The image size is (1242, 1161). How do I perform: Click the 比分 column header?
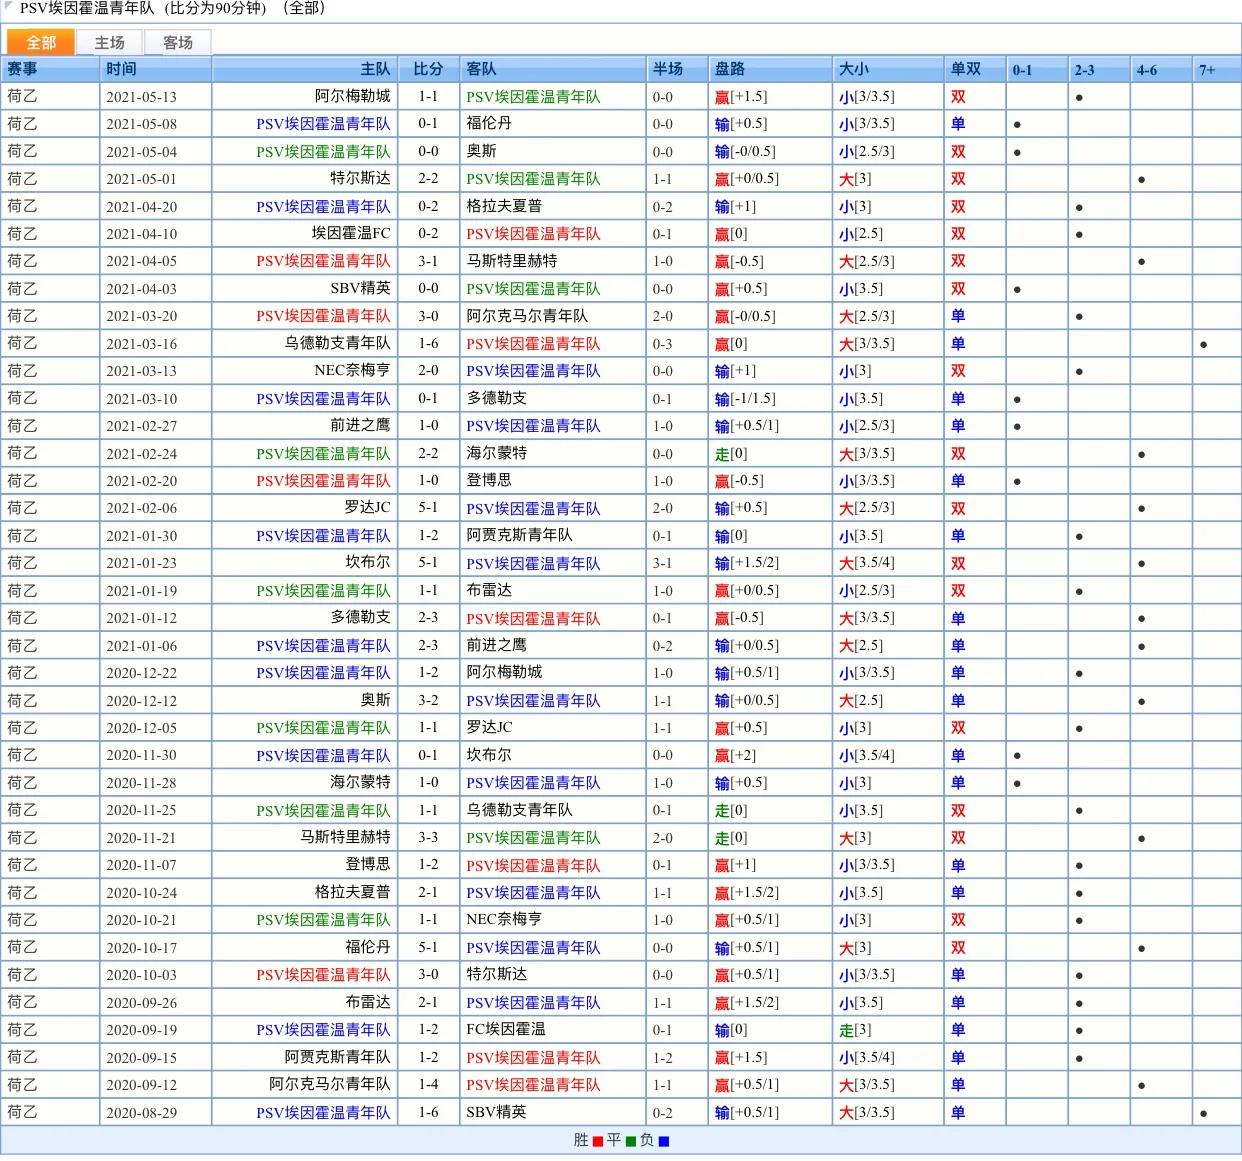tap(428, 69)
